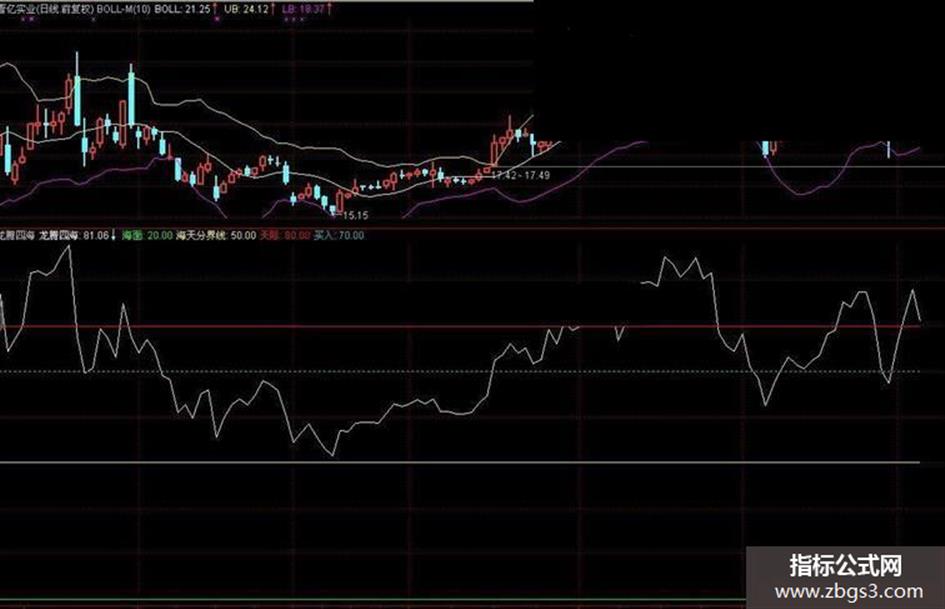Click the BOLL 21.25 value readout
This screenshot has height=609, width=945.
pyautogui.click(x=183, y=9)
